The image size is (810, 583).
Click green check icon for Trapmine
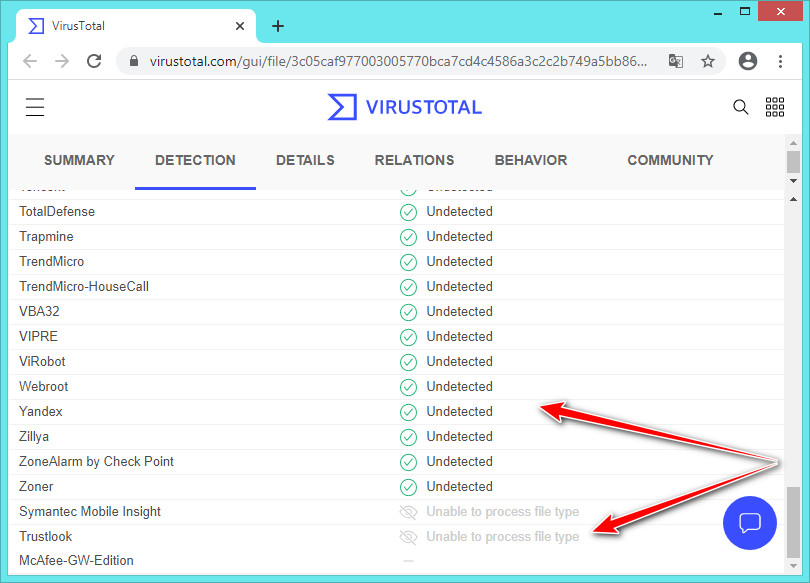pos(408,237)
